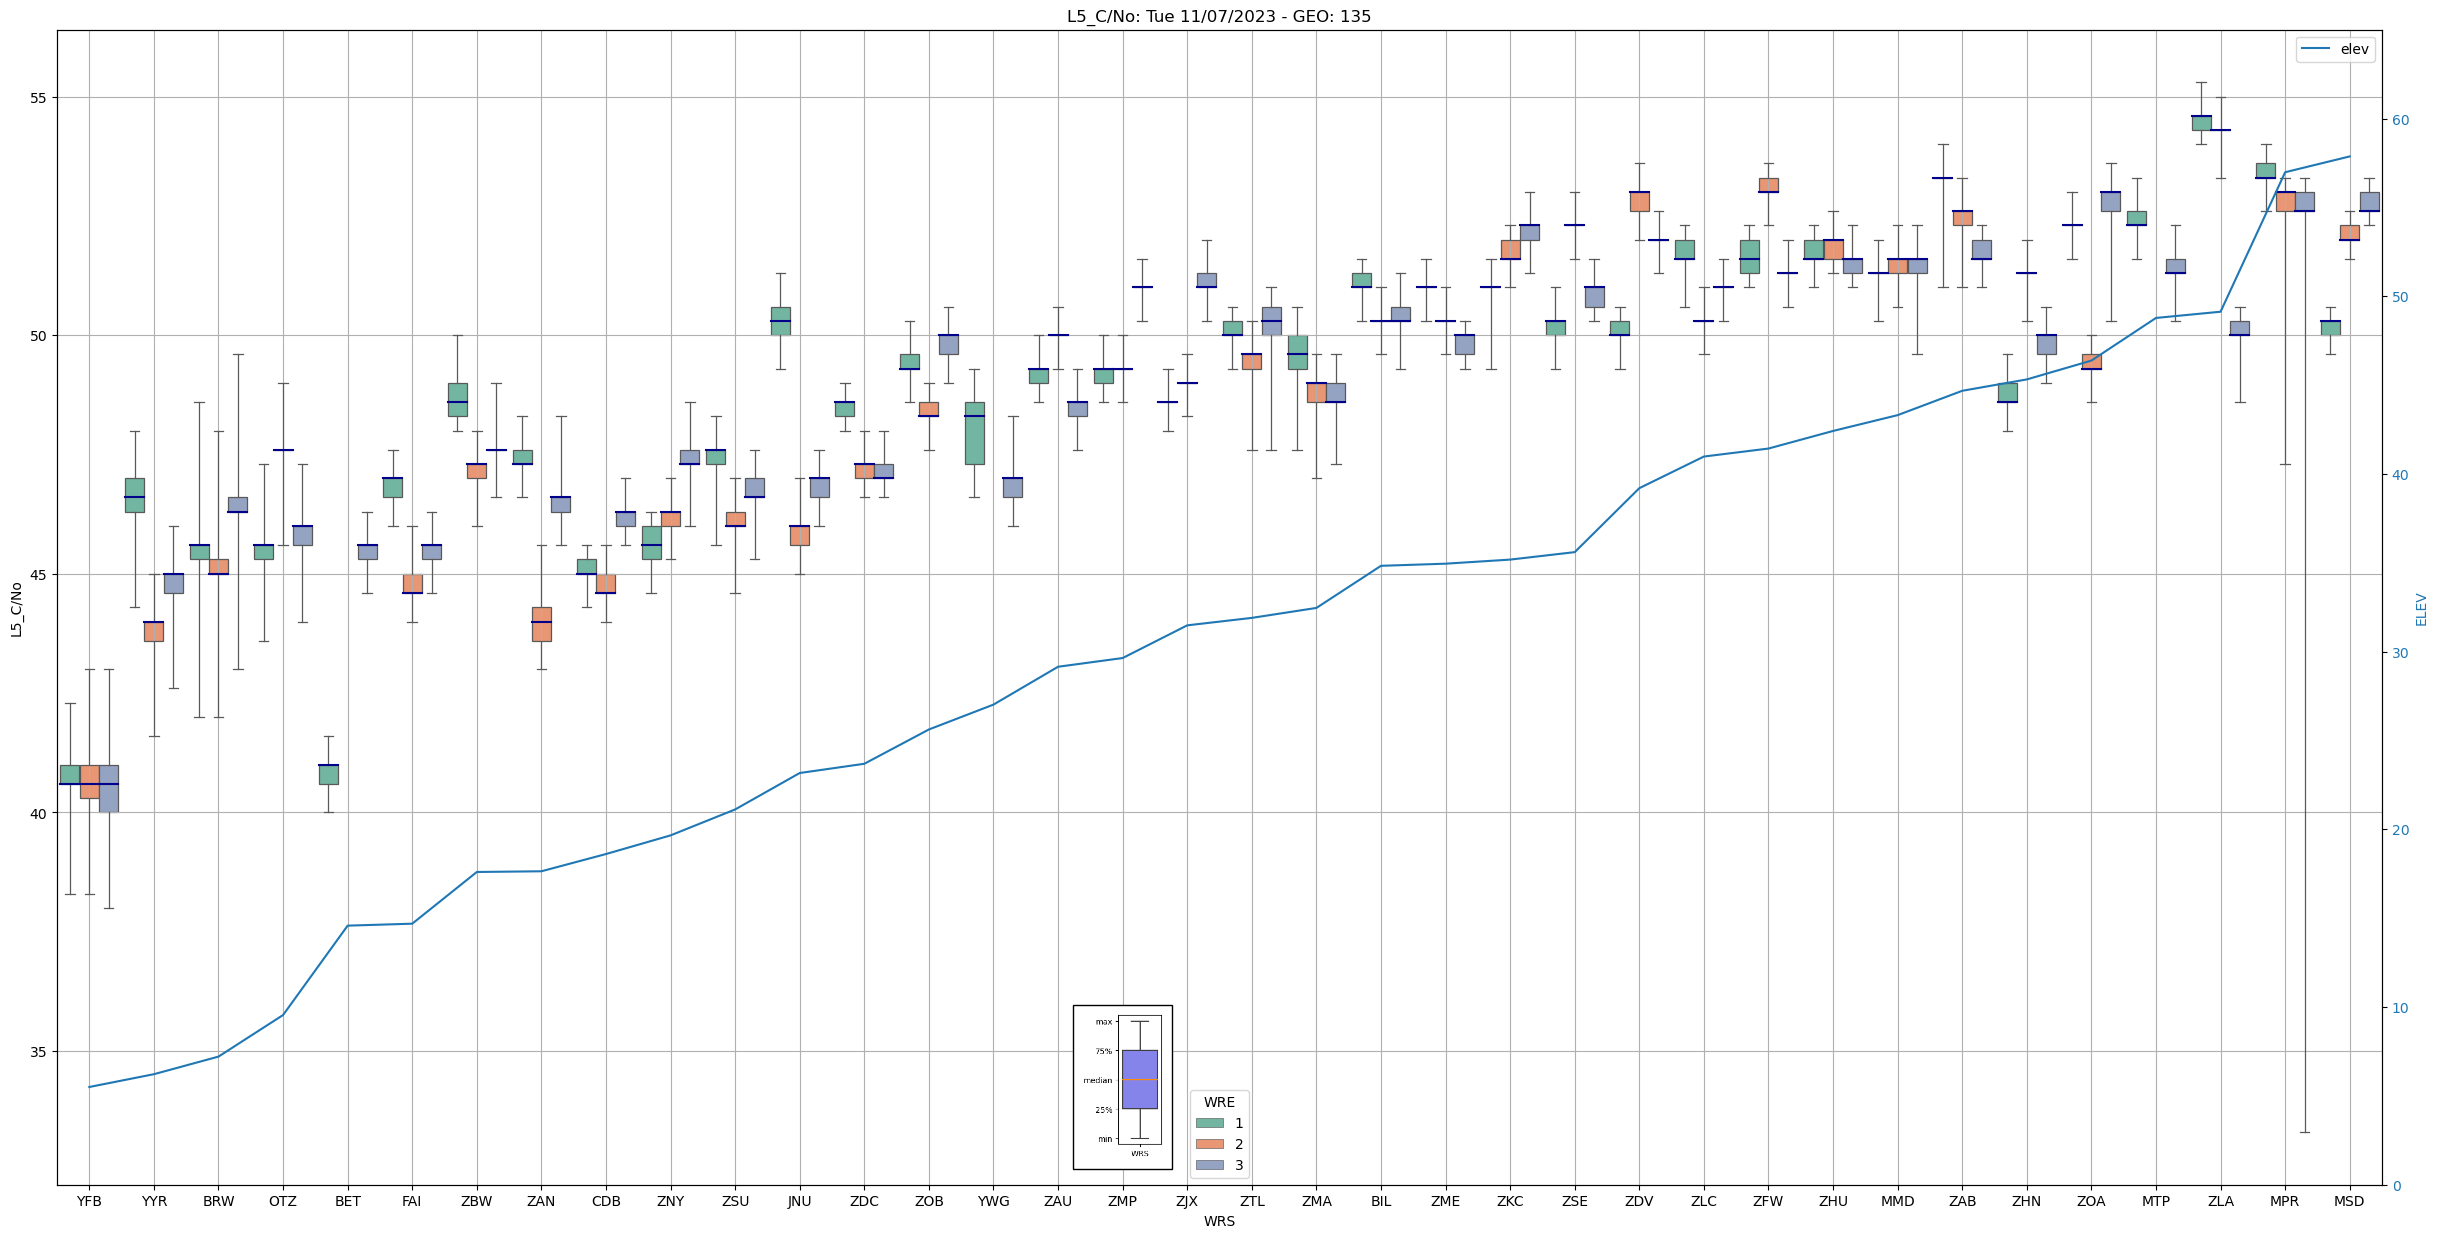
Task: Click the chart title L5_C/No GEO: 135
Action: [1219, 16]
